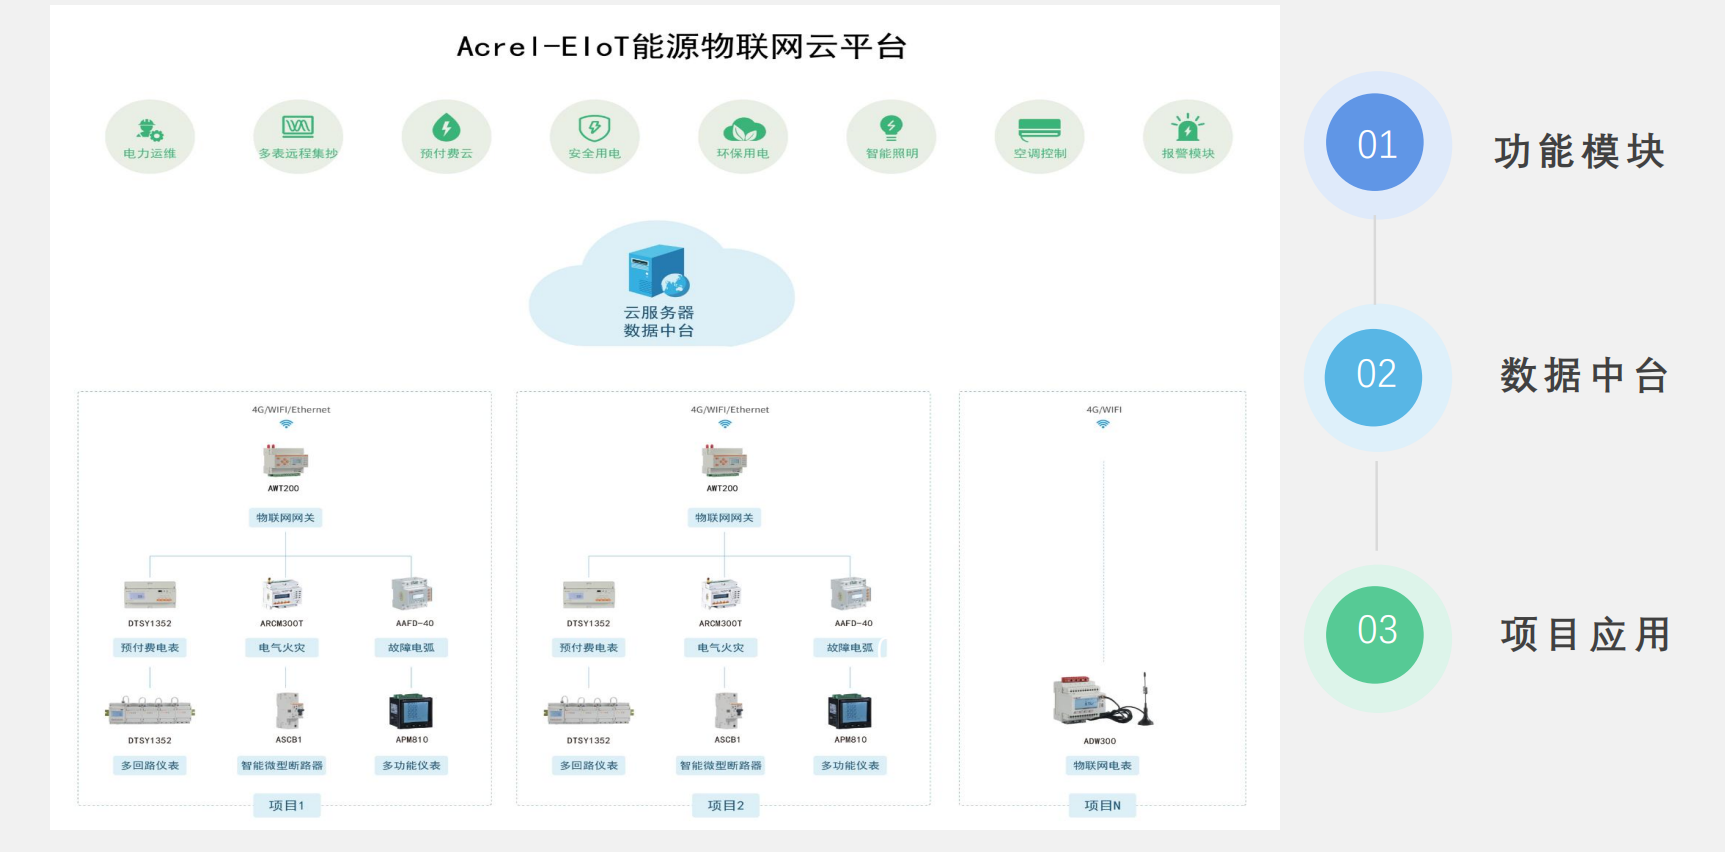Open the 数据中台 heading beside 02
This screenshot has width=1725, height=852.
1584,376
